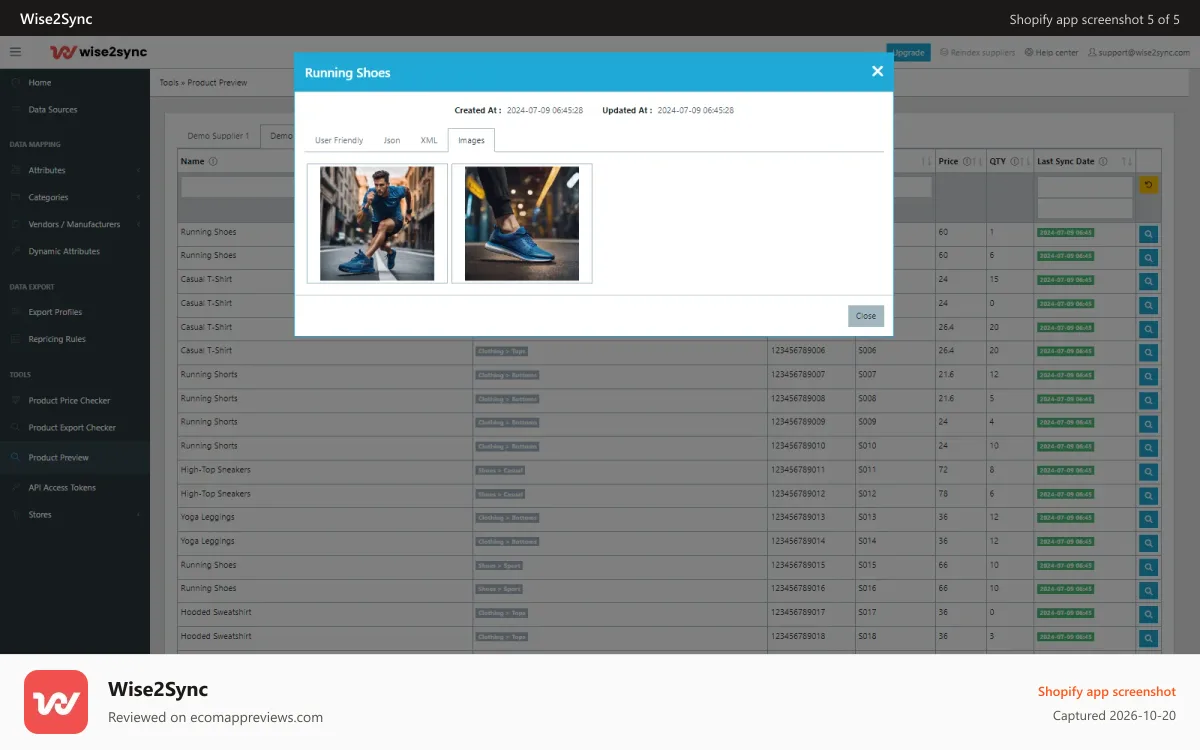The image size is (1200, 750).
Task: Open preview icon for SKU S018 row
Action: [1149, 638]
